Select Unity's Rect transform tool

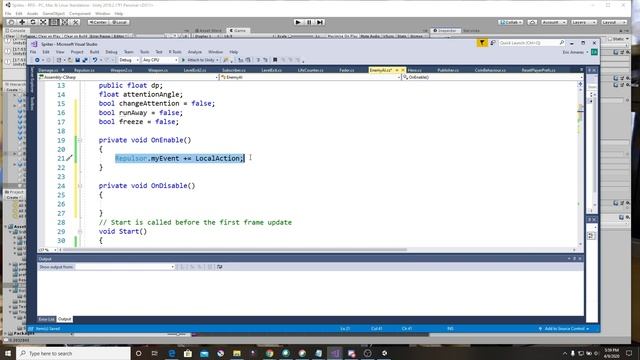click(54, 22)
